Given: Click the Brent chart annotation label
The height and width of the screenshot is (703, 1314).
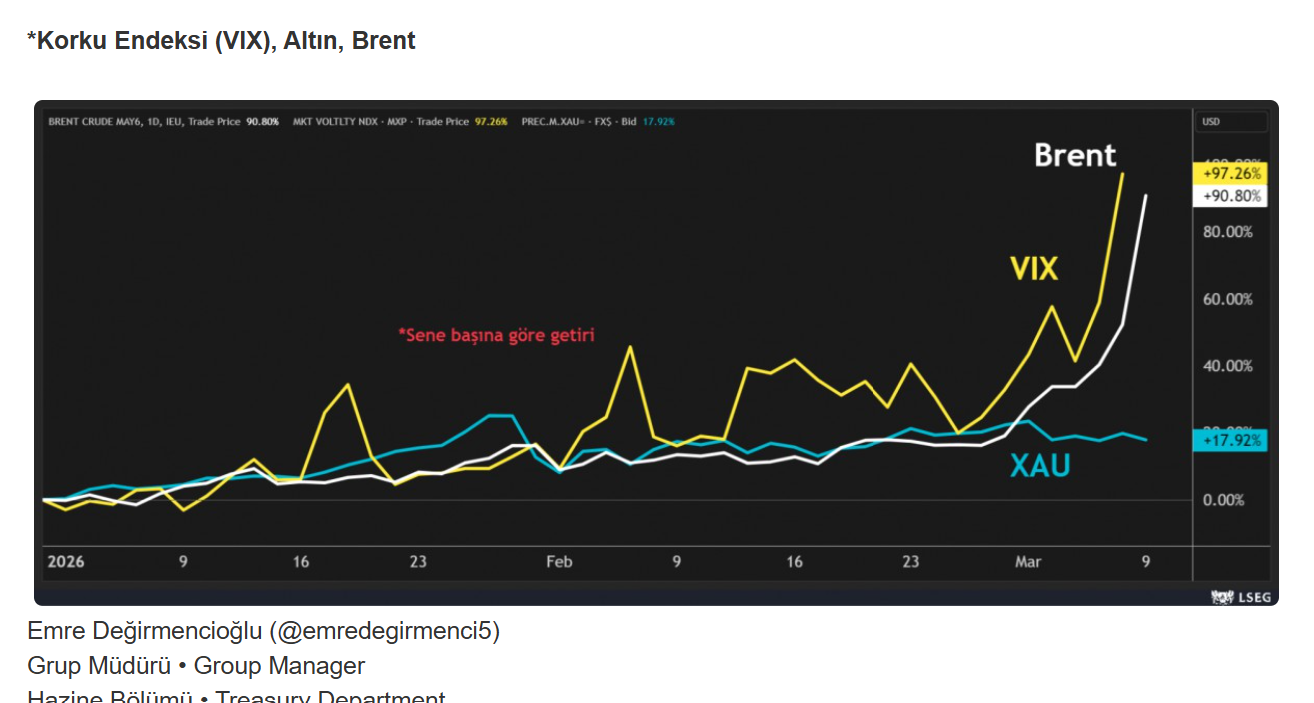Looking at the screenshot, I should click(x=1074, y=155).
